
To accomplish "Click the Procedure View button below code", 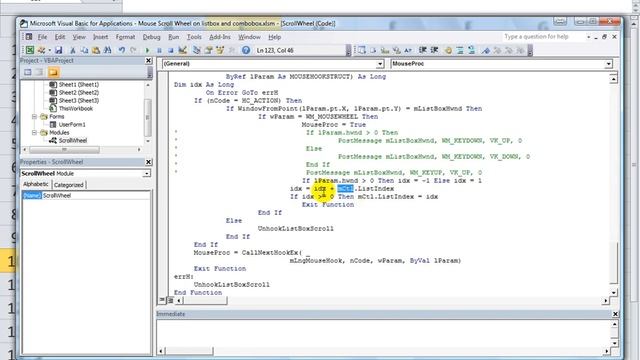I will [162, 300].
